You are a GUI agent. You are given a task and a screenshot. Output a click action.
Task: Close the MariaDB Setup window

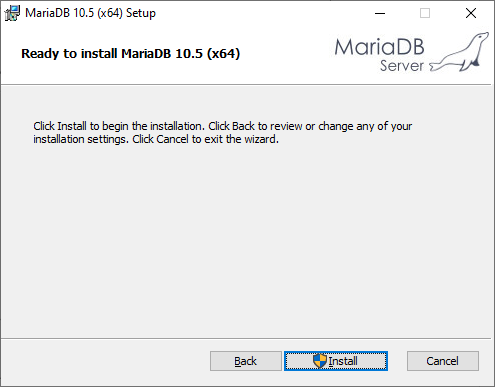471,13
